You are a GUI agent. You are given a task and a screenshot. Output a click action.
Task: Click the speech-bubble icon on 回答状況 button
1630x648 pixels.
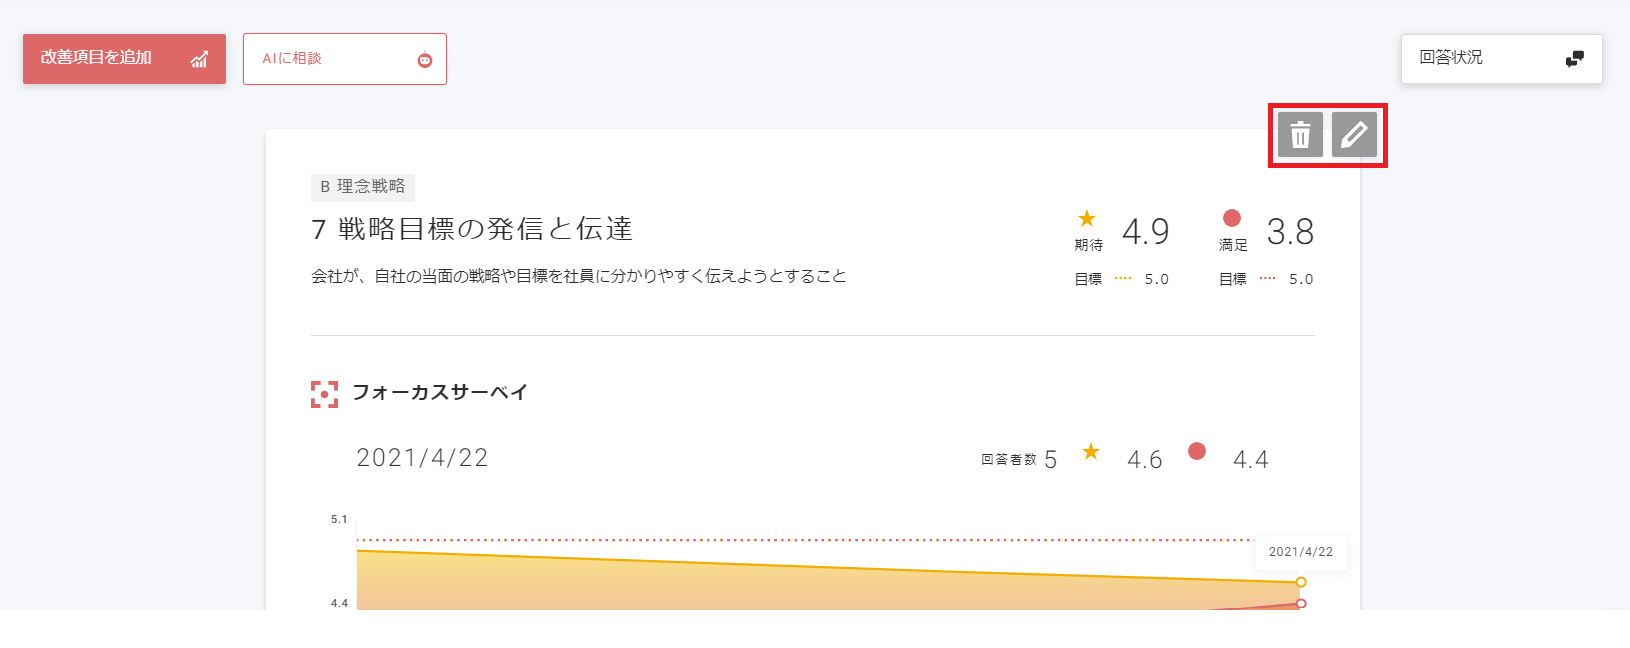pyautogui.click(x=1573, y=58)
